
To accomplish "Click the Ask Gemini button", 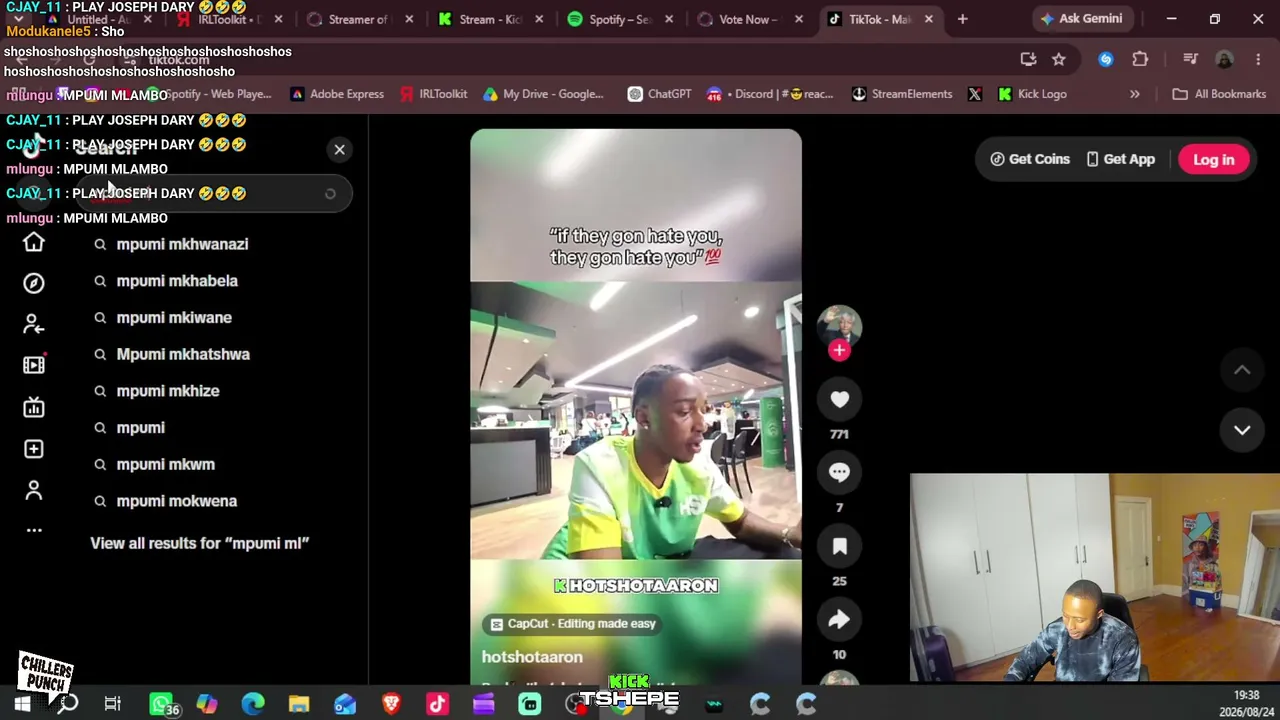I will [1081, 19].
